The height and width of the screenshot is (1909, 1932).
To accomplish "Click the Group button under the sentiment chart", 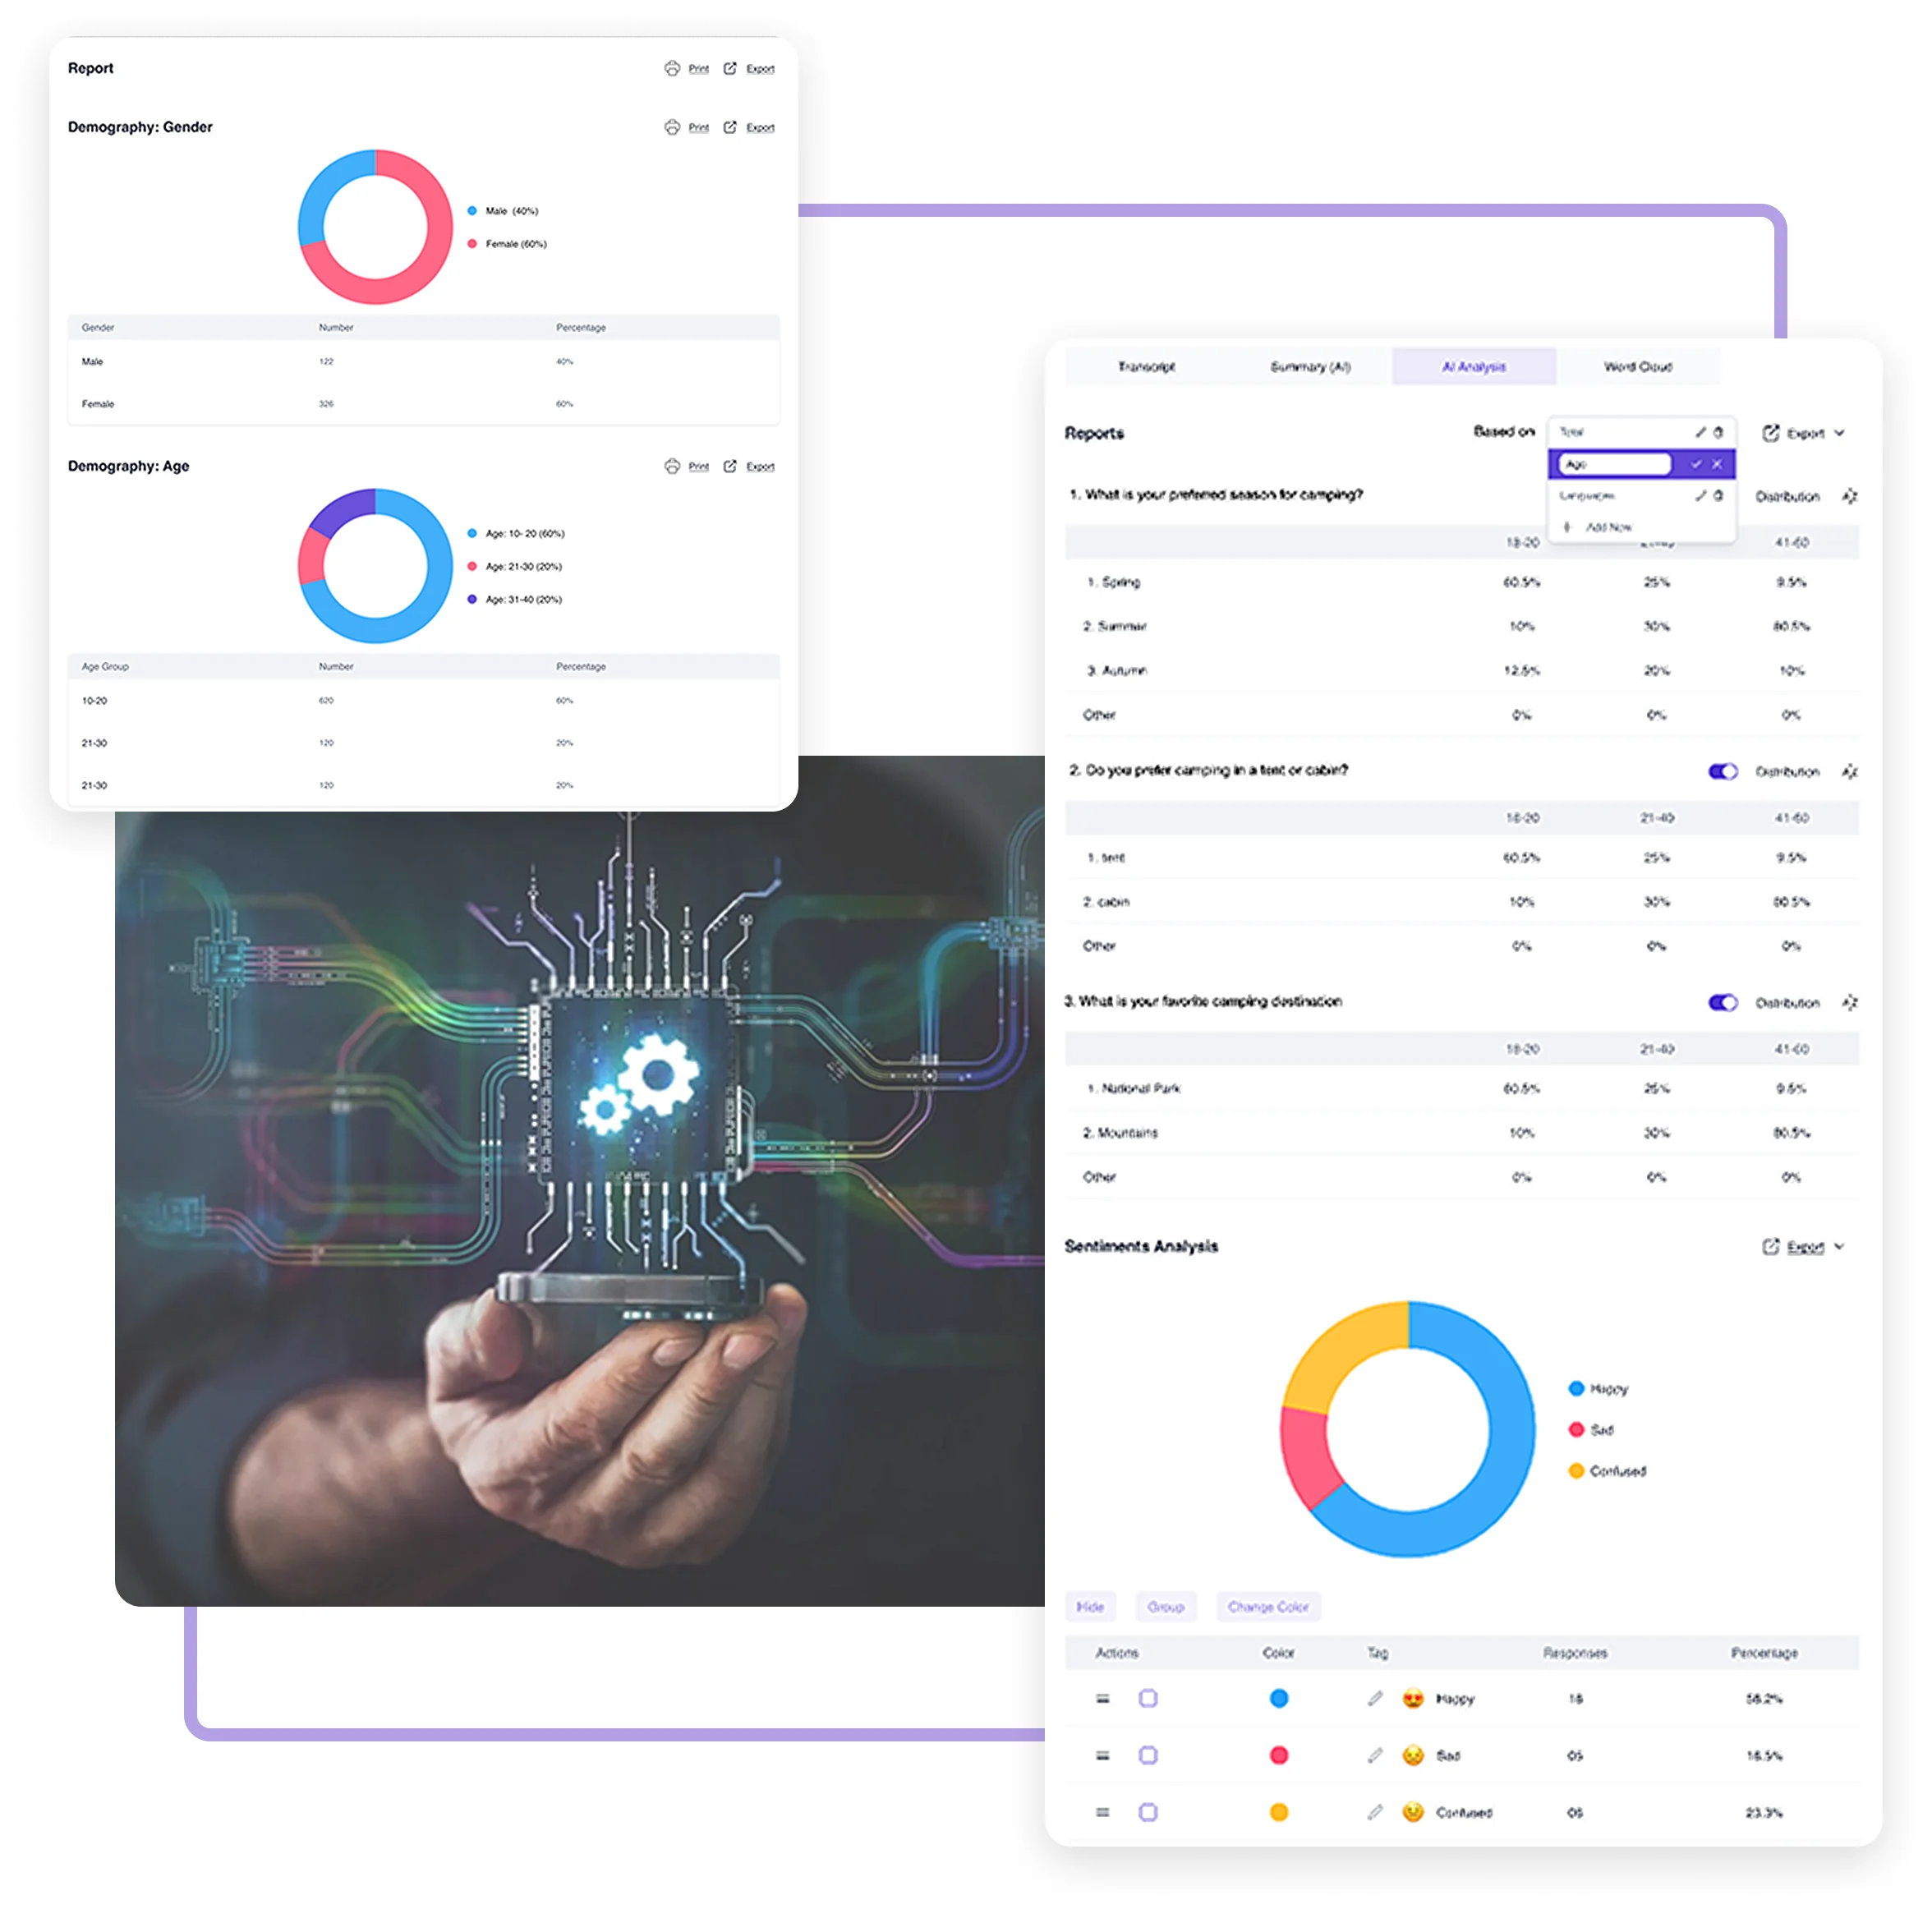I will tap(1166, 1607).
